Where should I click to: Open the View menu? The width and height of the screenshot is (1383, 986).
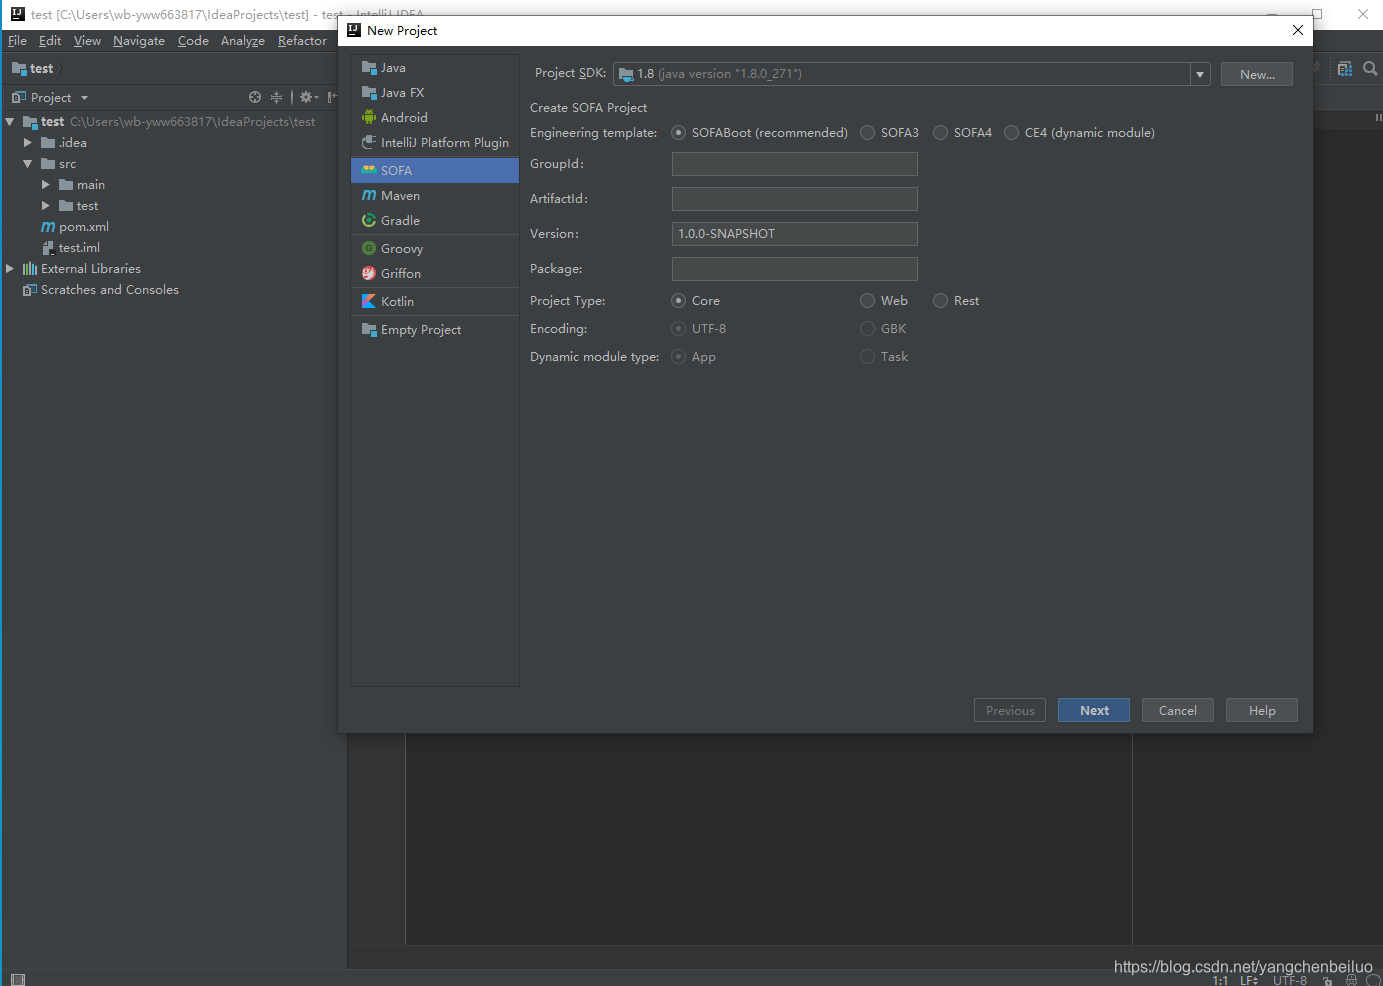(x=87, y=41)
